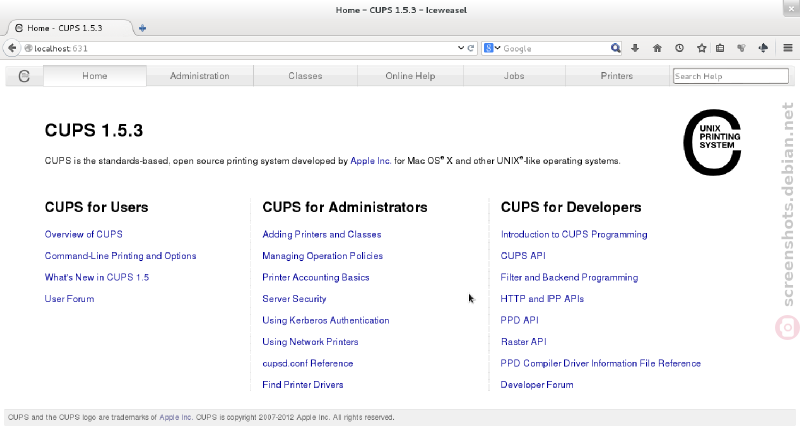Open Using Network Printers link
Image resolution: width=800 pixels, height=430 pixels.
[x=310, y=341]
